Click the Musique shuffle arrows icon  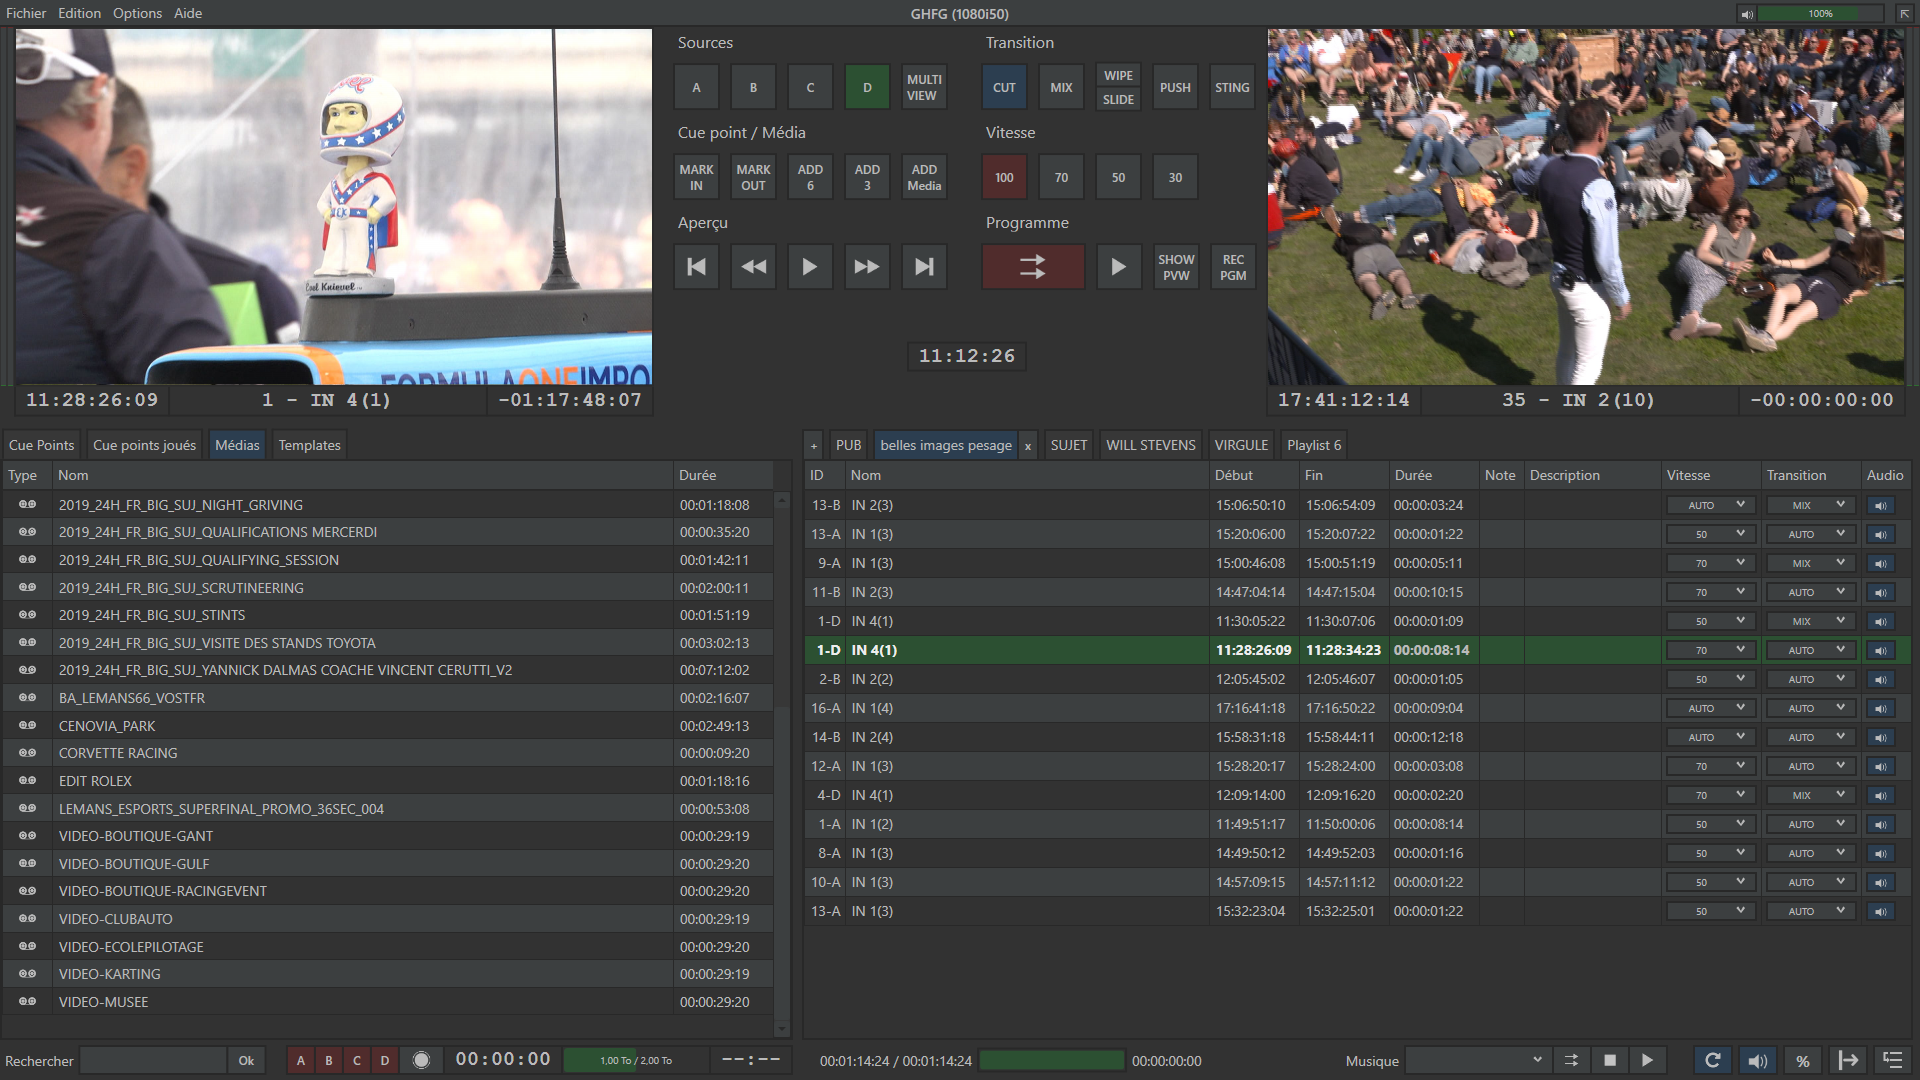click(1571, 1060)
